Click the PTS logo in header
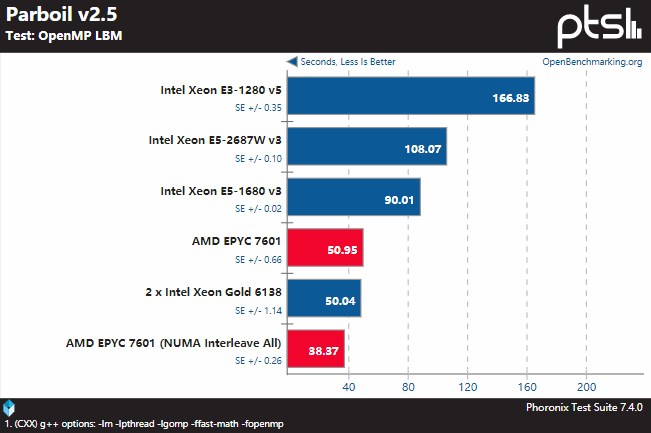 [x=599, y=26]
